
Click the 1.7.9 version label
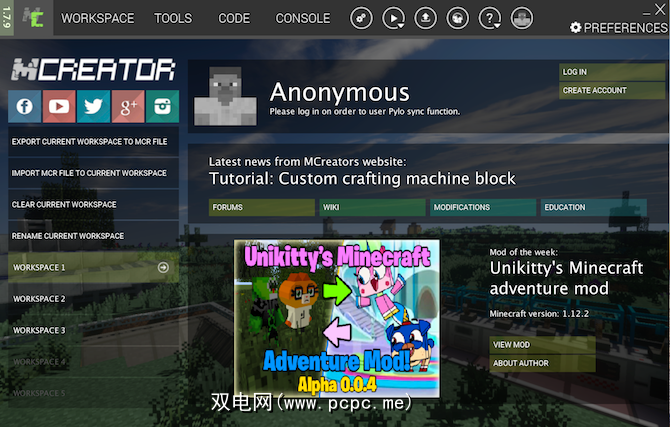[6, 18]
